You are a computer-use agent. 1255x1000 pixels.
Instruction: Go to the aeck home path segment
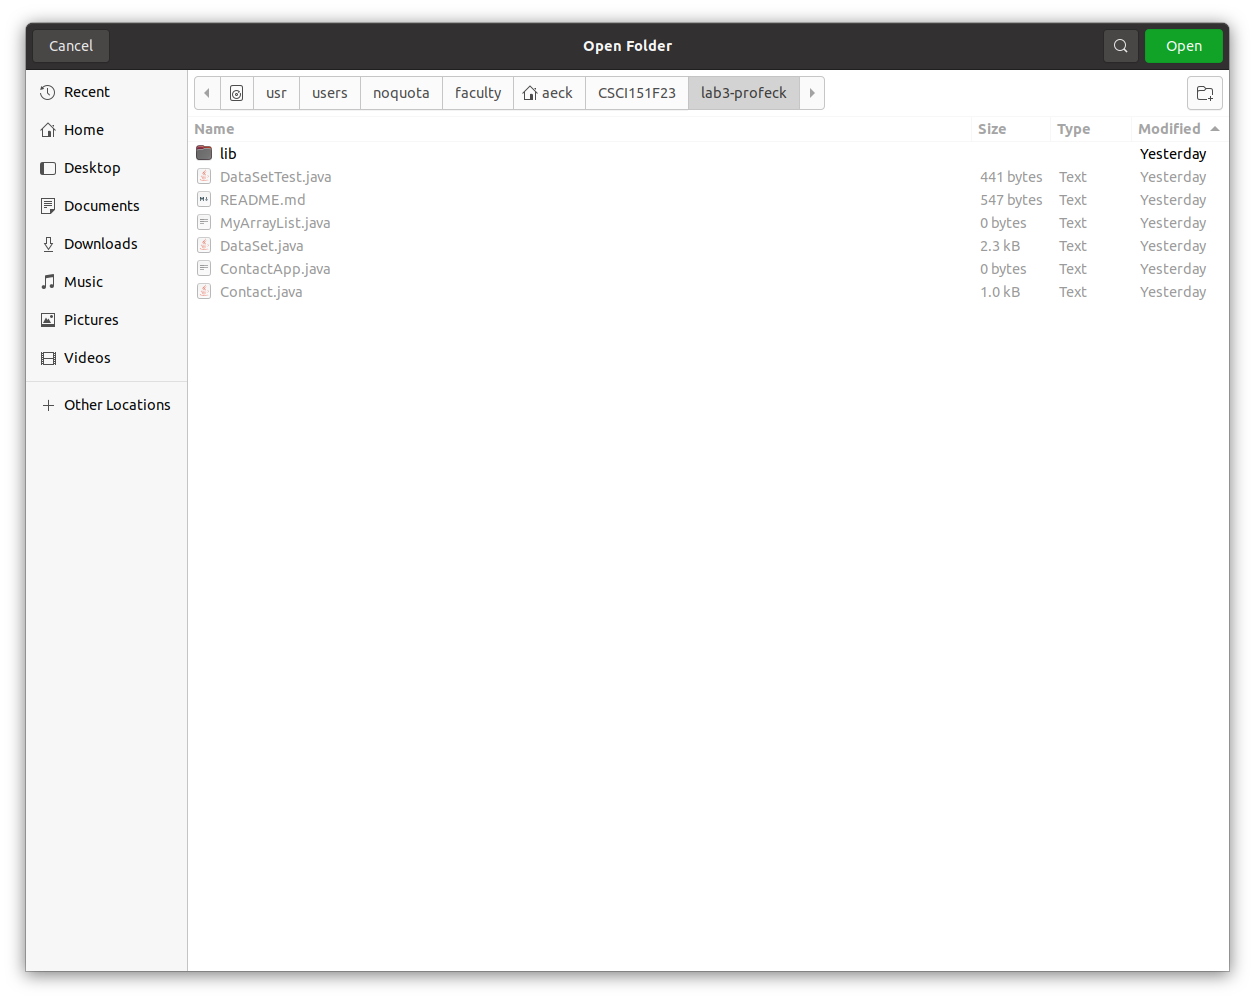(x=549, y=93)
